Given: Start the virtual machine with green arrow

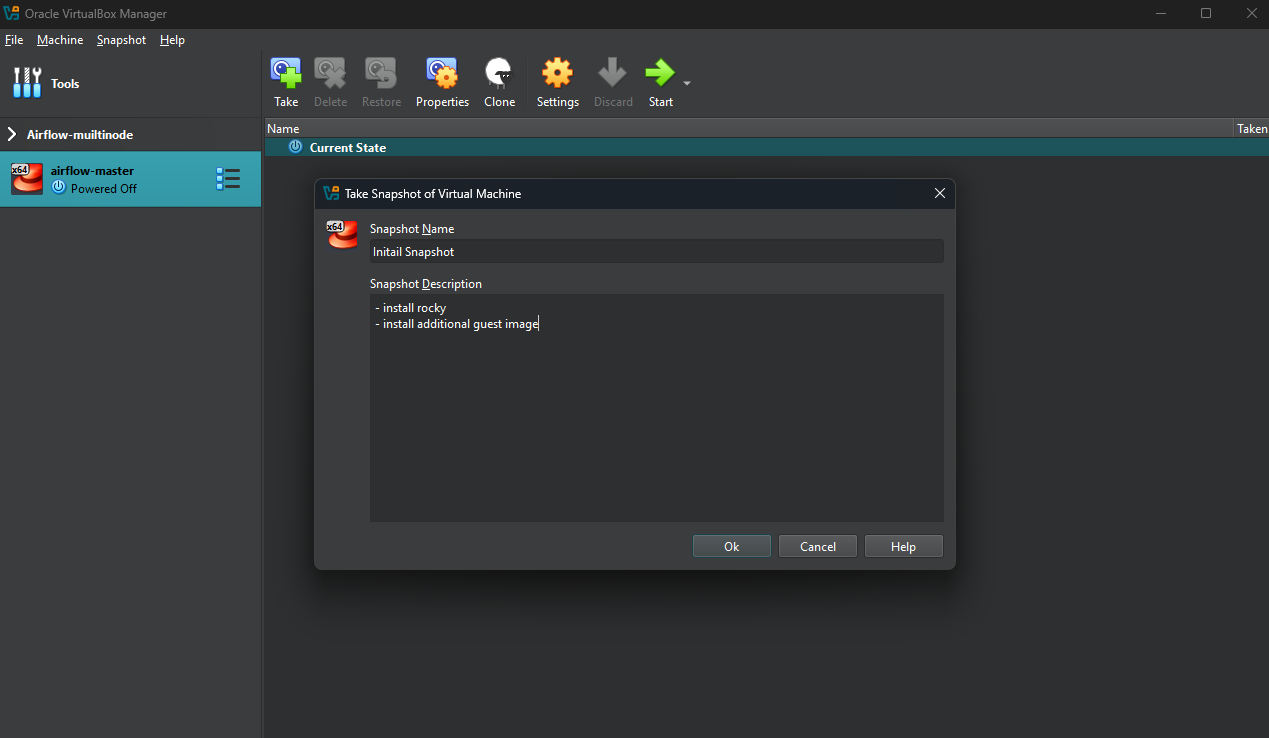Looking at the screenshot, I should click(x=660, y=73).
